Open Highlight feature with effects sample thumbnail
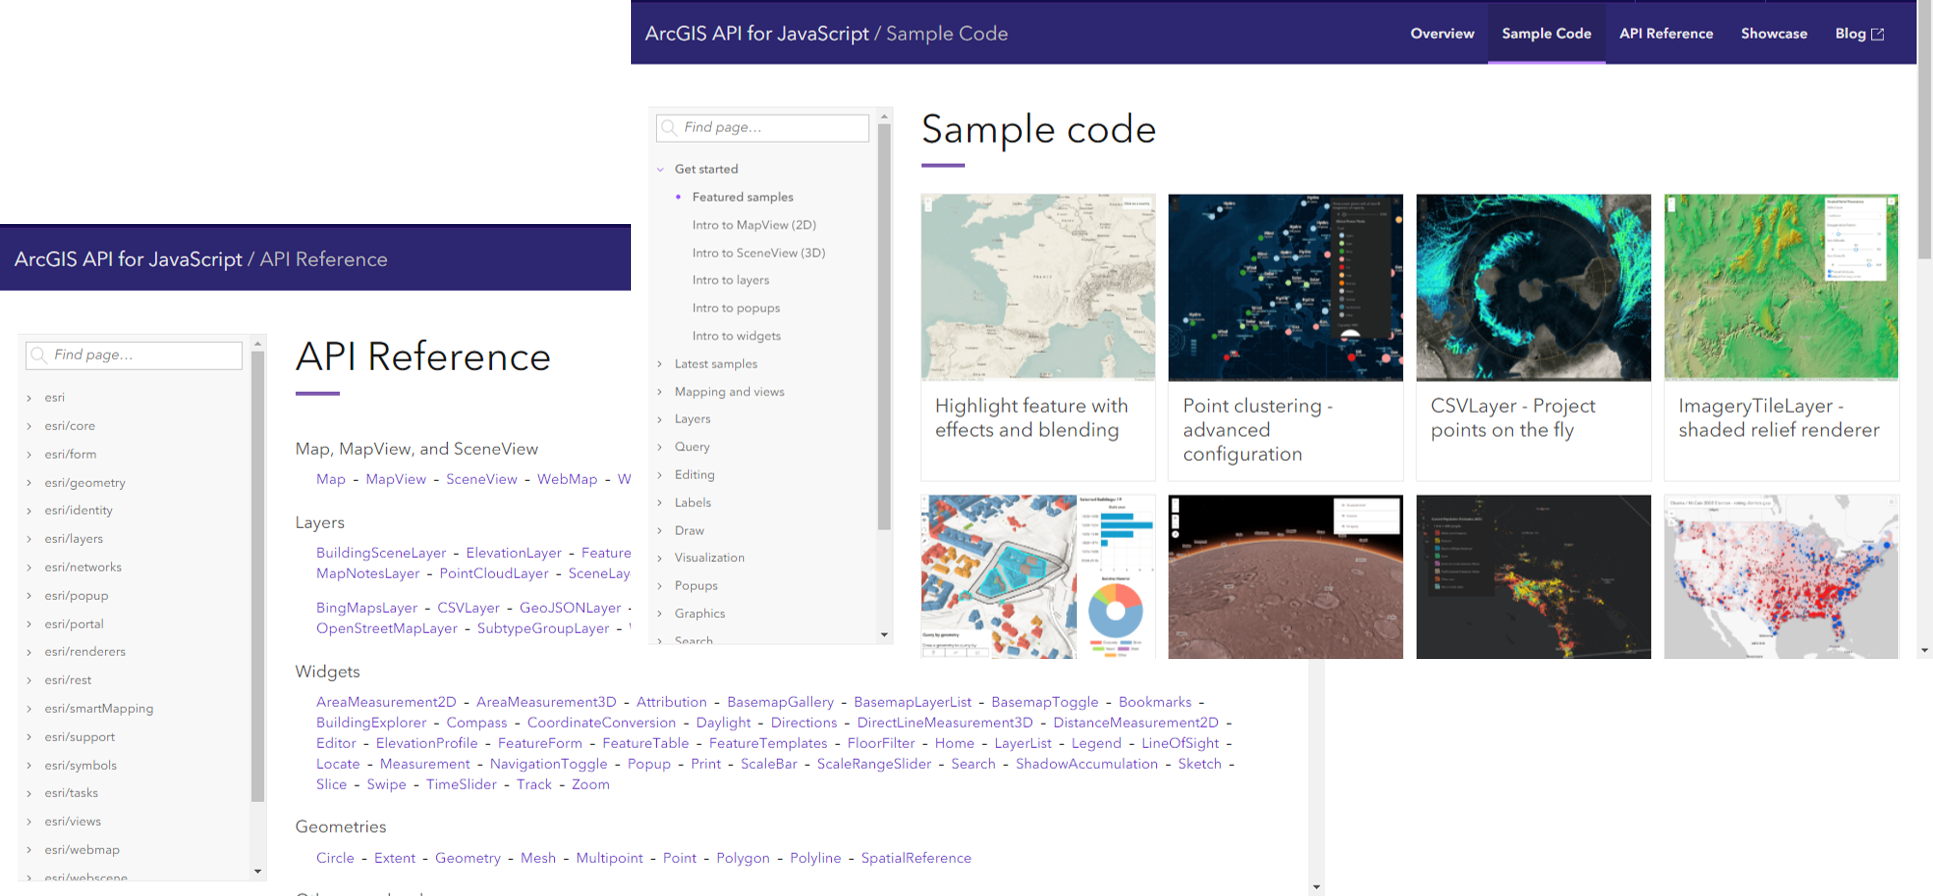1933x896 pixels. pyautogui.click(x=1038, y=288)
